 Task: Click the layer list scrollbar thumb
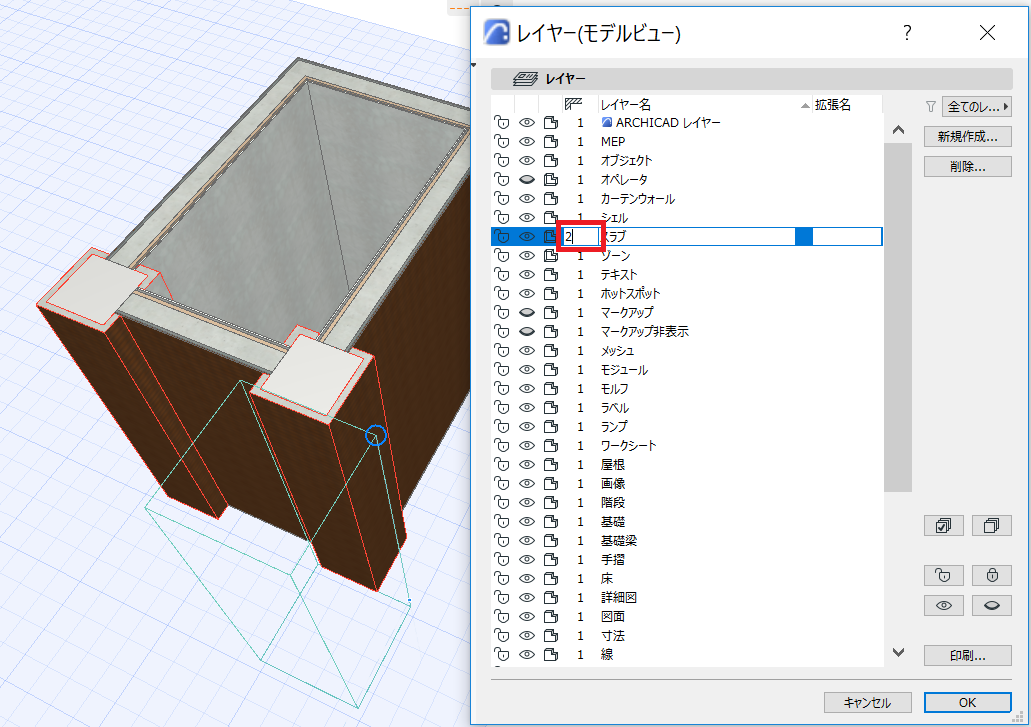[898, 317]
